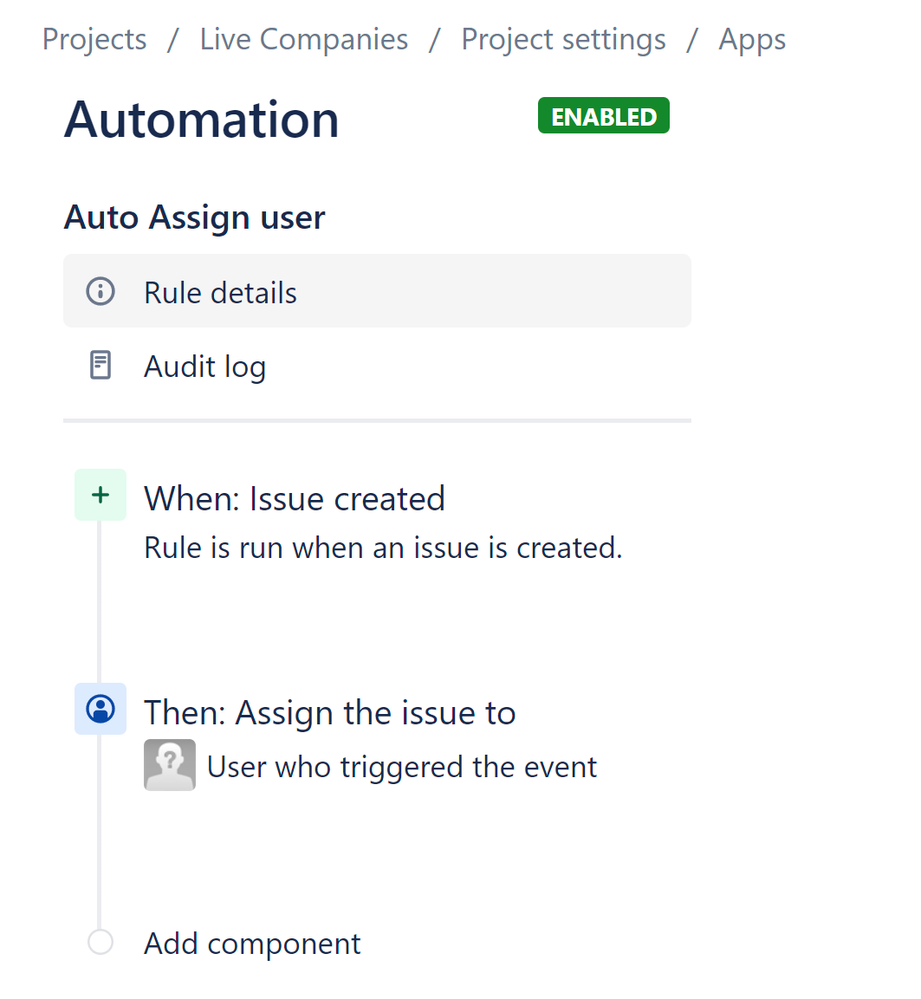Click the Automation page heading

[201, 119]
